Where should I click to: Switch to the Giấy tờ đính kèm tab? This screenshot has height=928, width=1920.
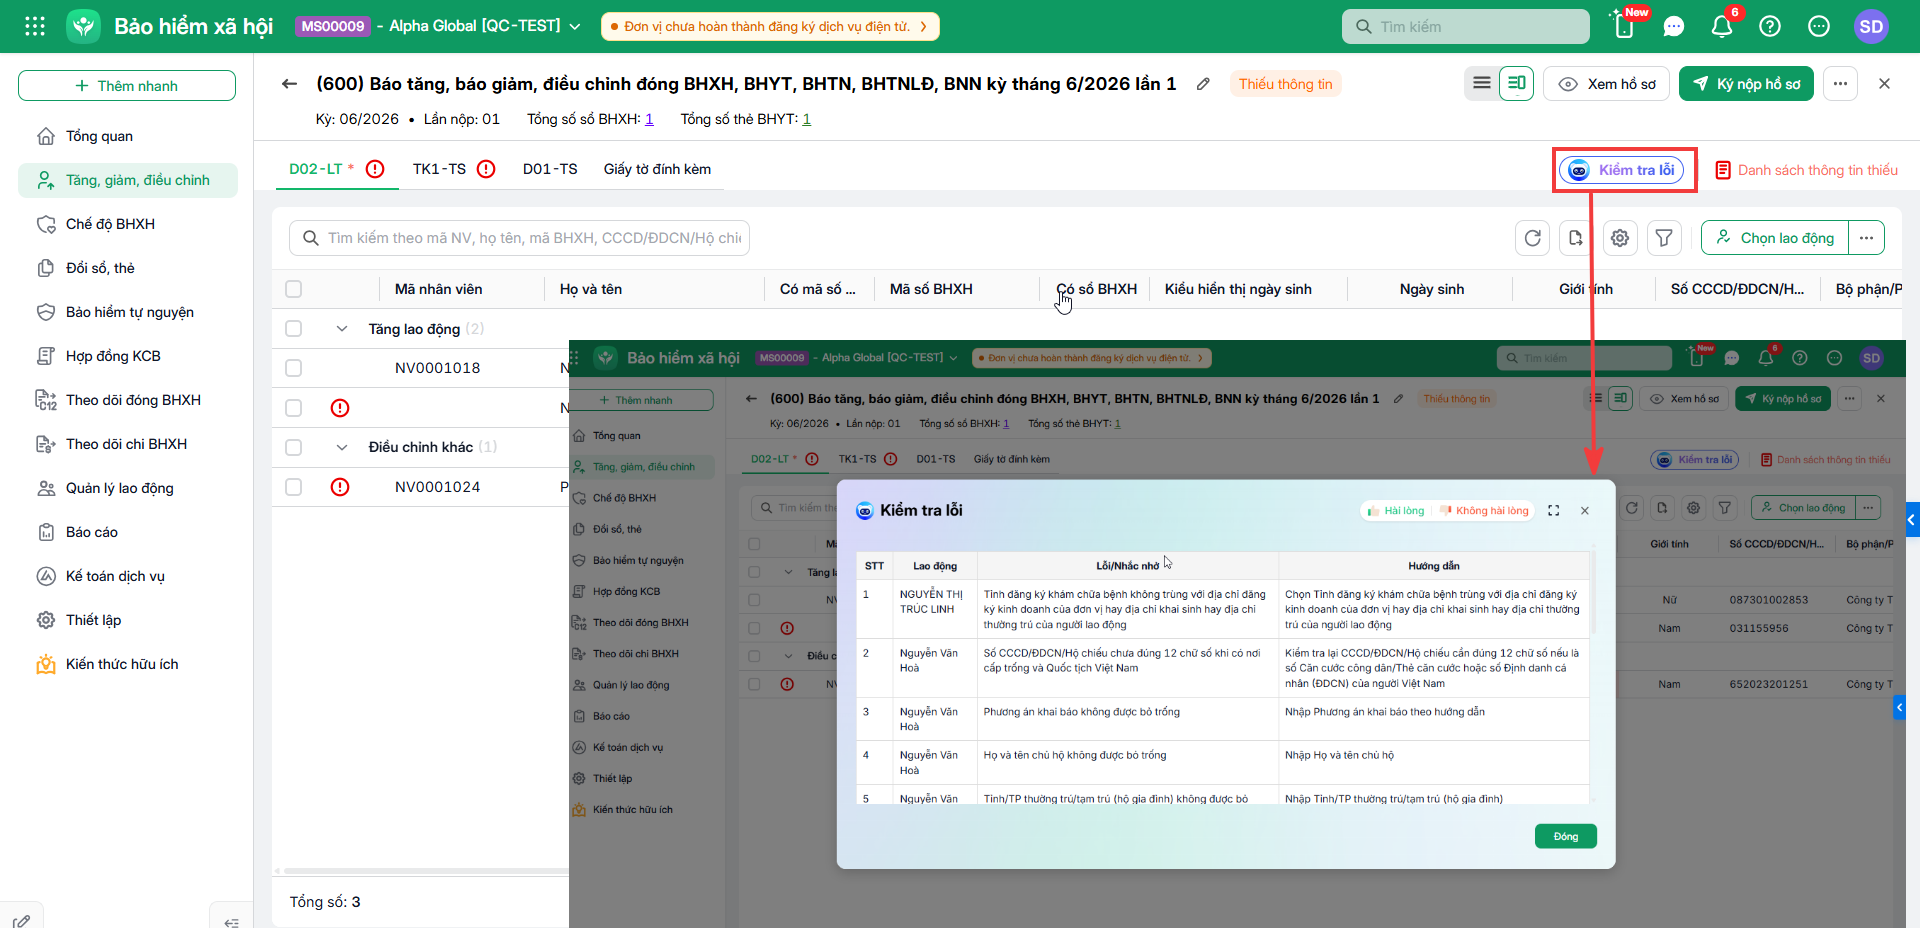click(x=657, y=169)
